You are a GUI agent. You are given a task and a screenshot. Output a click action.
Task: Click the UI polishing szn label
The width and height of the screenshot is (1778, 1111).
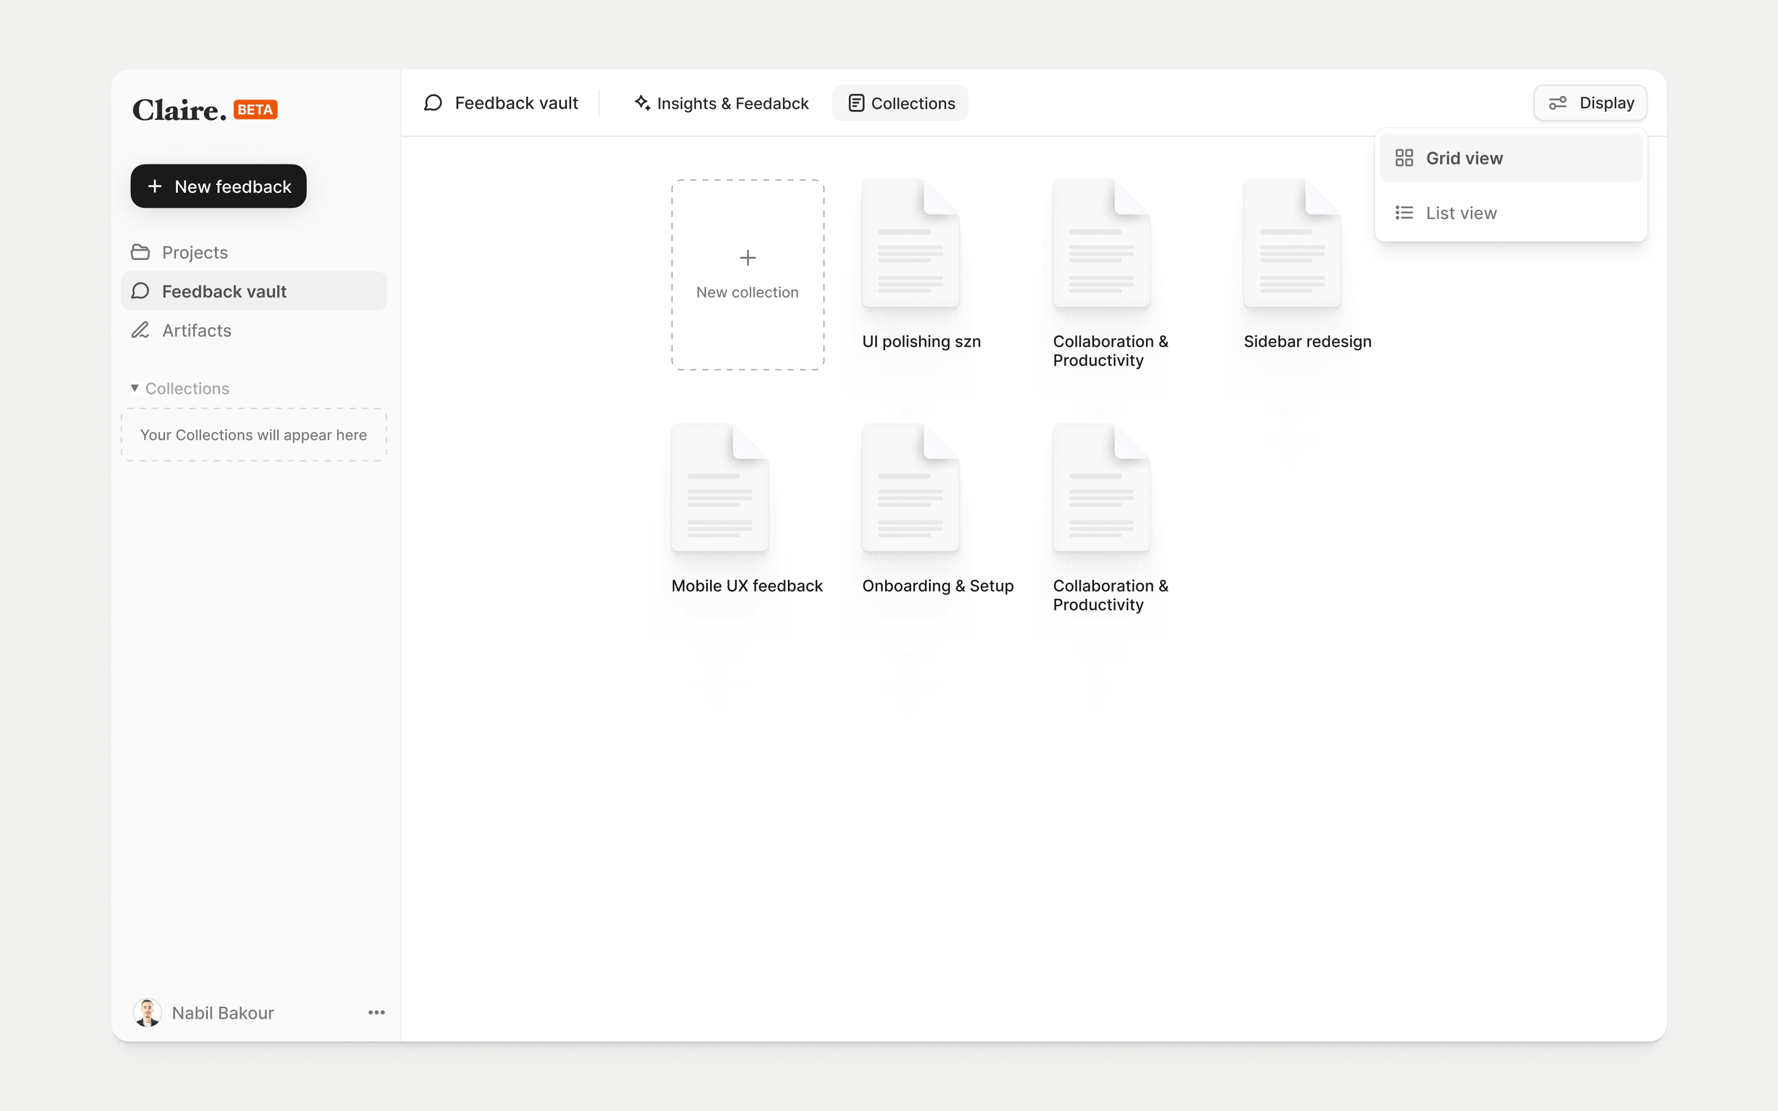921,341
